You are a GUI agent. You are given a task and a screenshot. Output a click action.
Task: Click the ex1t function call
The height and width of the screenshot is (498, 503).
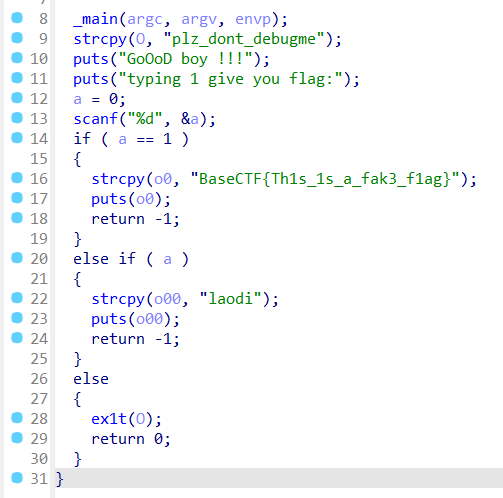pyautogui.click(x=109, y=419)
